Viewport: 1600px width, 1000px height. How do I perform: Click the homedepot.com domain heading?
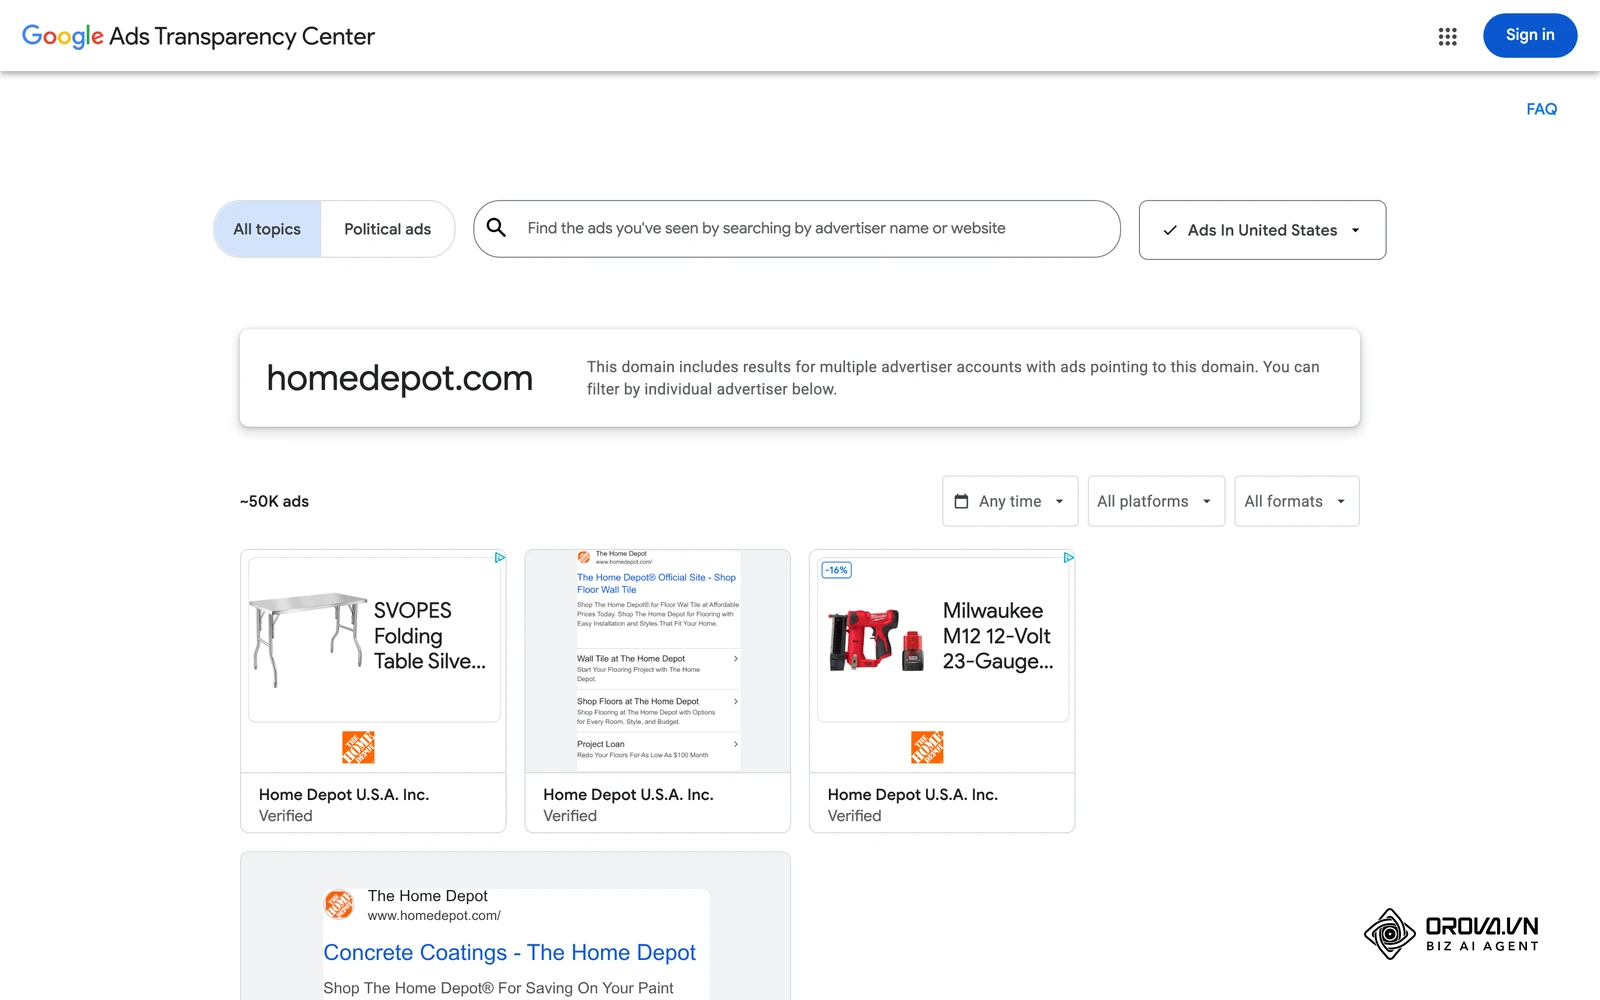click(399, 378)
